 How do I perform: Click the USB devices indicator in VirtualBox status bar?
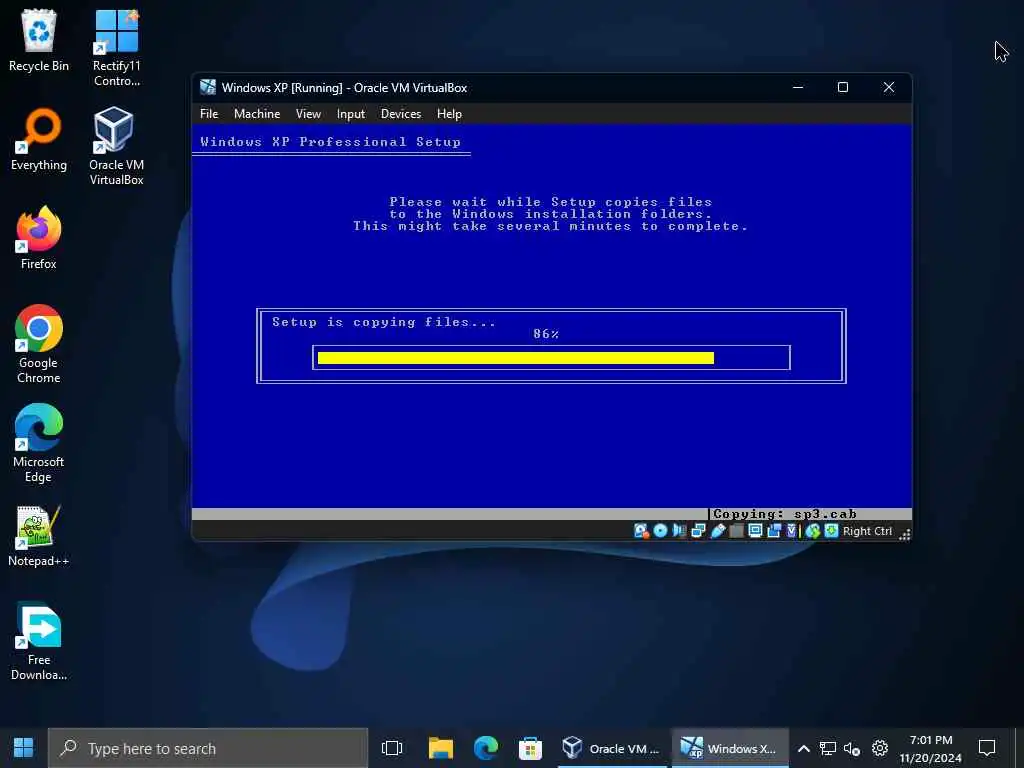click(x=718, y=531)
